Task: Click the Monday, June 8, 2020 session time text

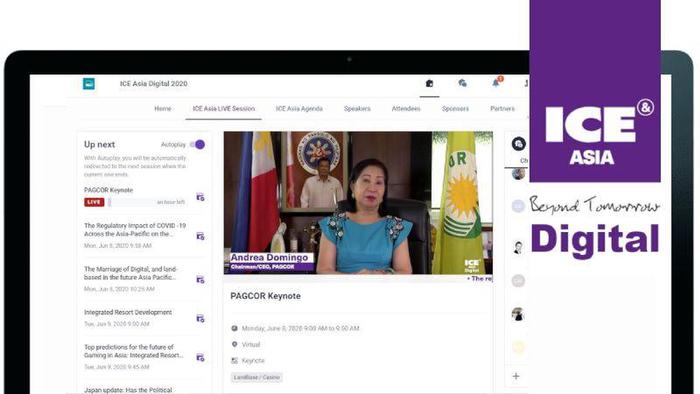Action: click(300, 328)
